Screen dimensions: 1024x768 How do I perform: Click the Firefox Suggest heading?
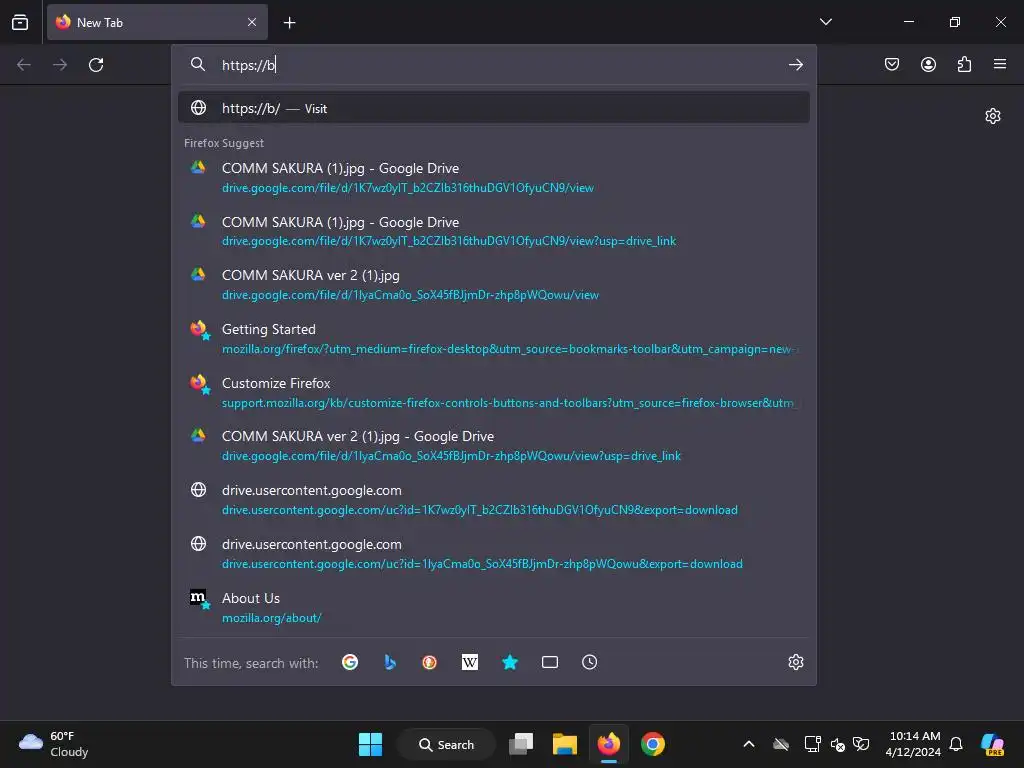pyautogui.click(x=224, y=143)
